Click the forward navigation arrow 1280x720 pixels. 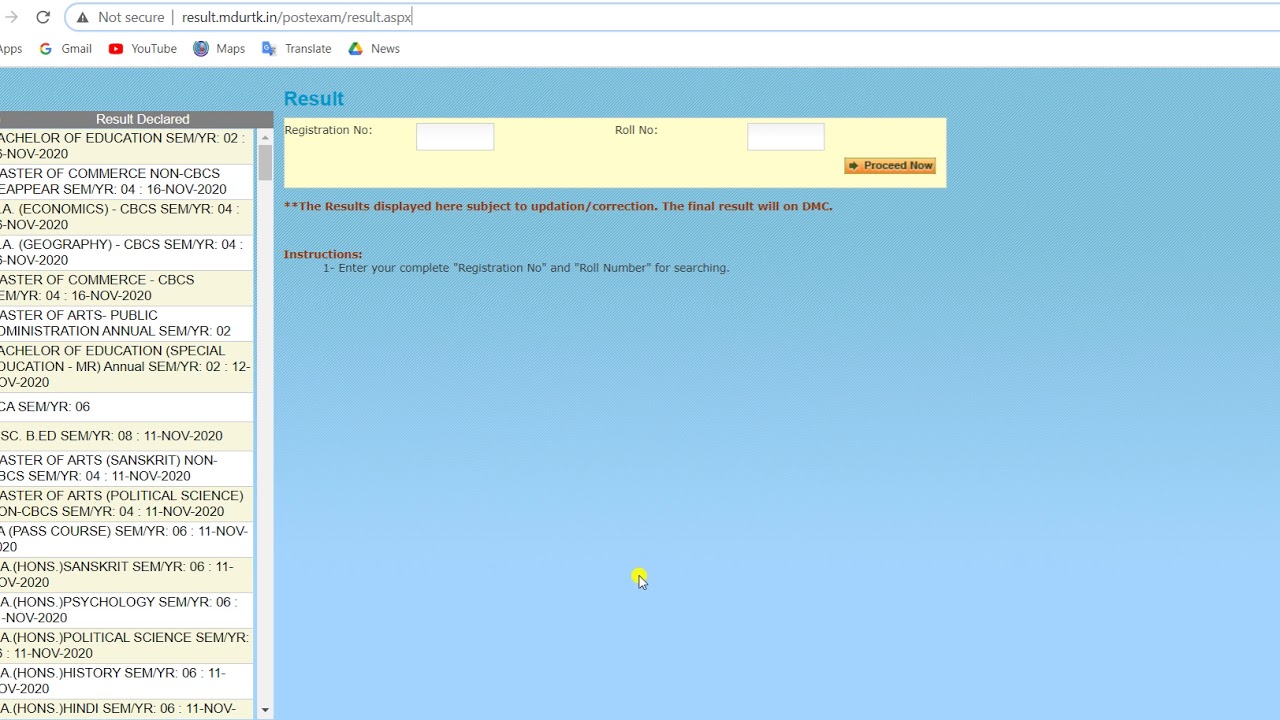(11, 17)
